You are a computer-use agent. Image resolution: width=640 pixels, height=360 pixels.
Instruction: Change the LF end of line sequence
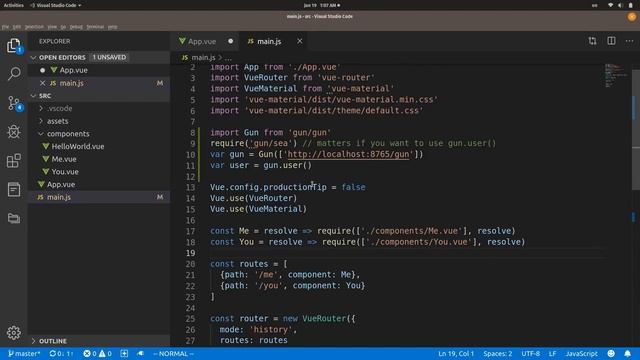(x=552, y=353)
